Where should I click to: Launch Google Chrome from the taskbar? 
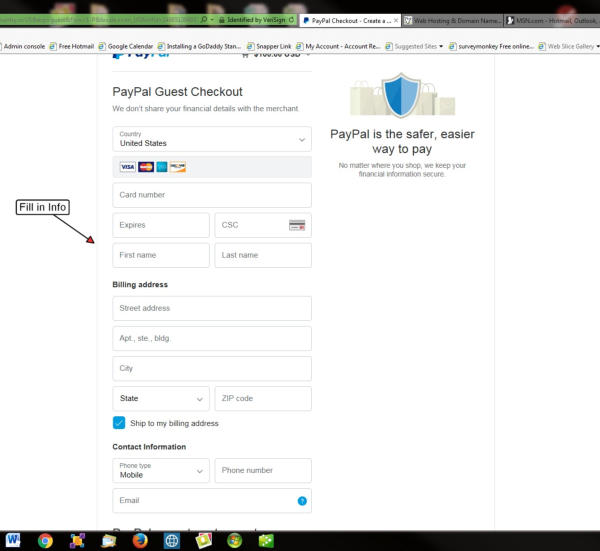(x=45, y=540)
